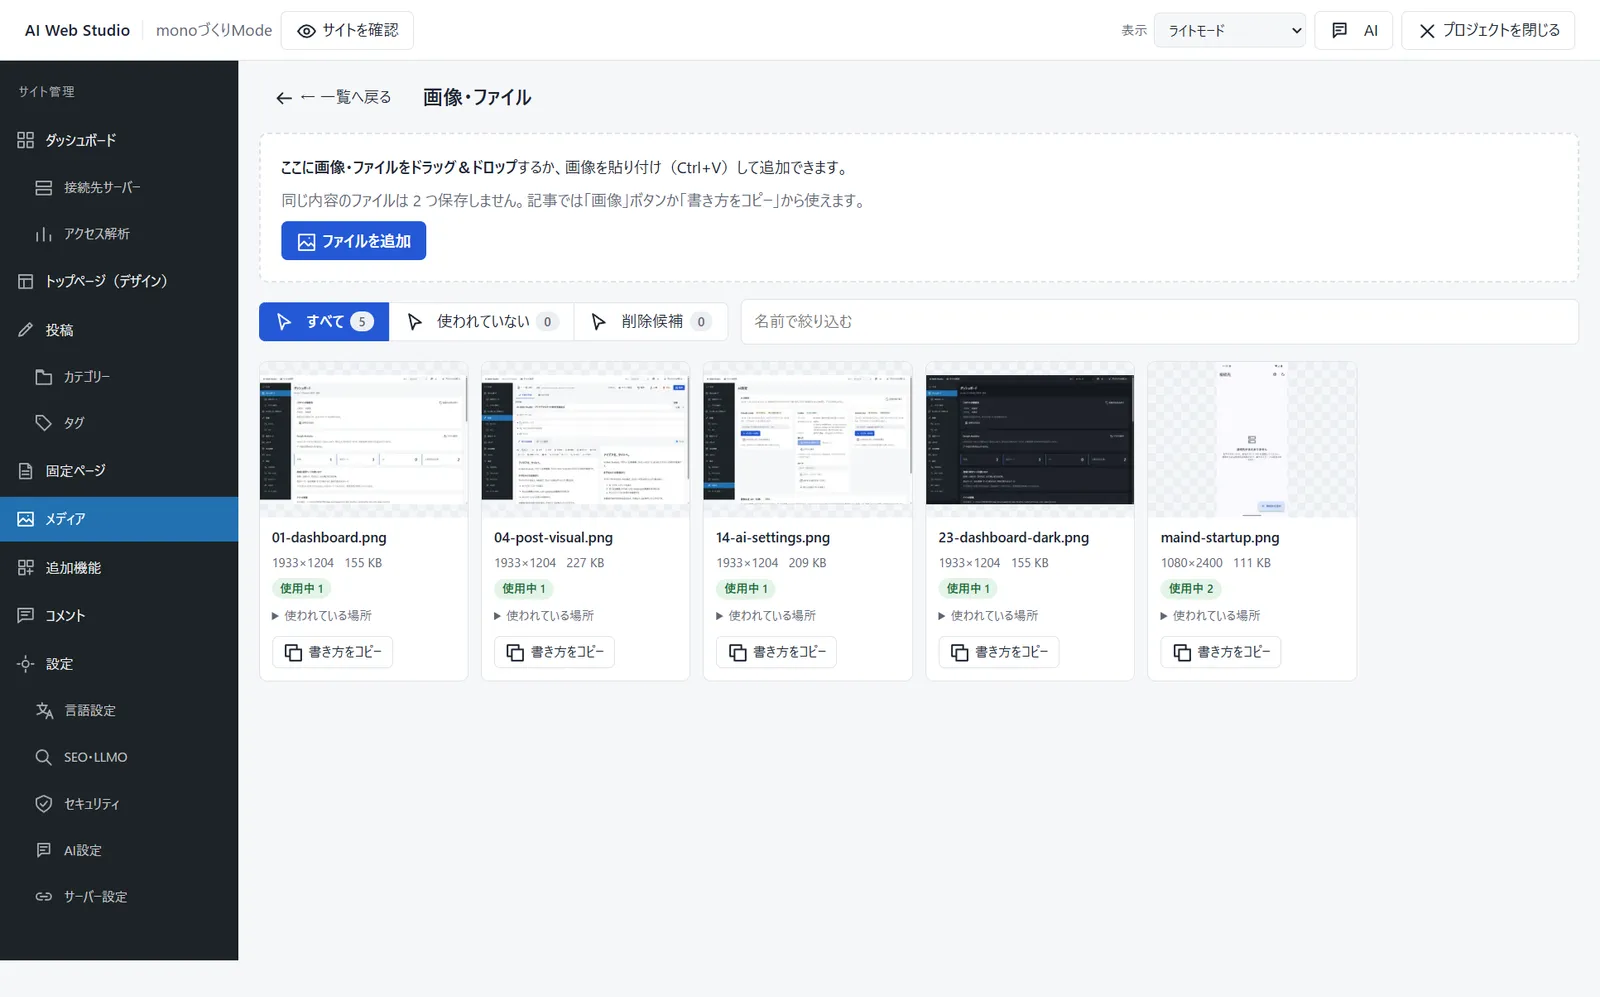Expand 使われている場所 for 04-post-visual.png
This screenshot has height=997, width=1600.
point(544,616)
